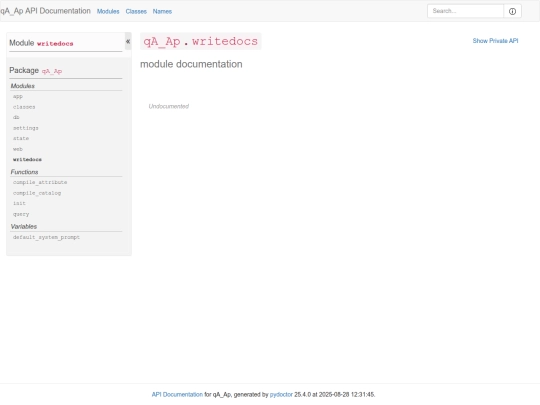Viewport: 540px width, 405px height.
Task: Click the Functions sidebar heading
Action: (24, 172)
